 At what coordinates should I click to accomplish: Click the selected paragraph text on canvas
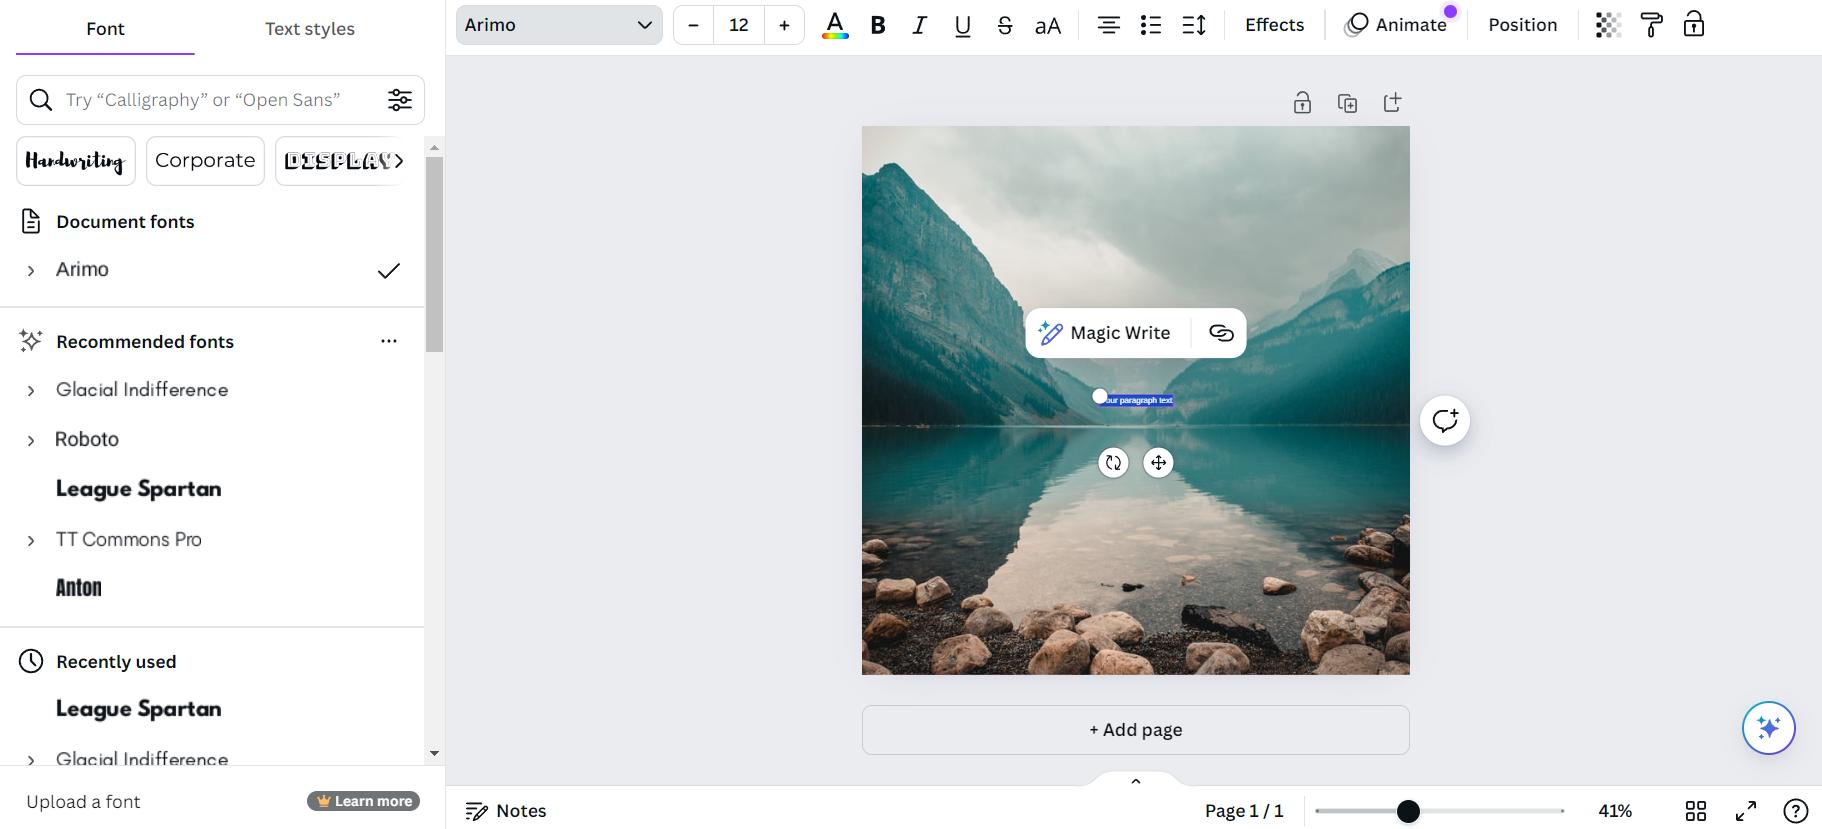point(1139,400)
